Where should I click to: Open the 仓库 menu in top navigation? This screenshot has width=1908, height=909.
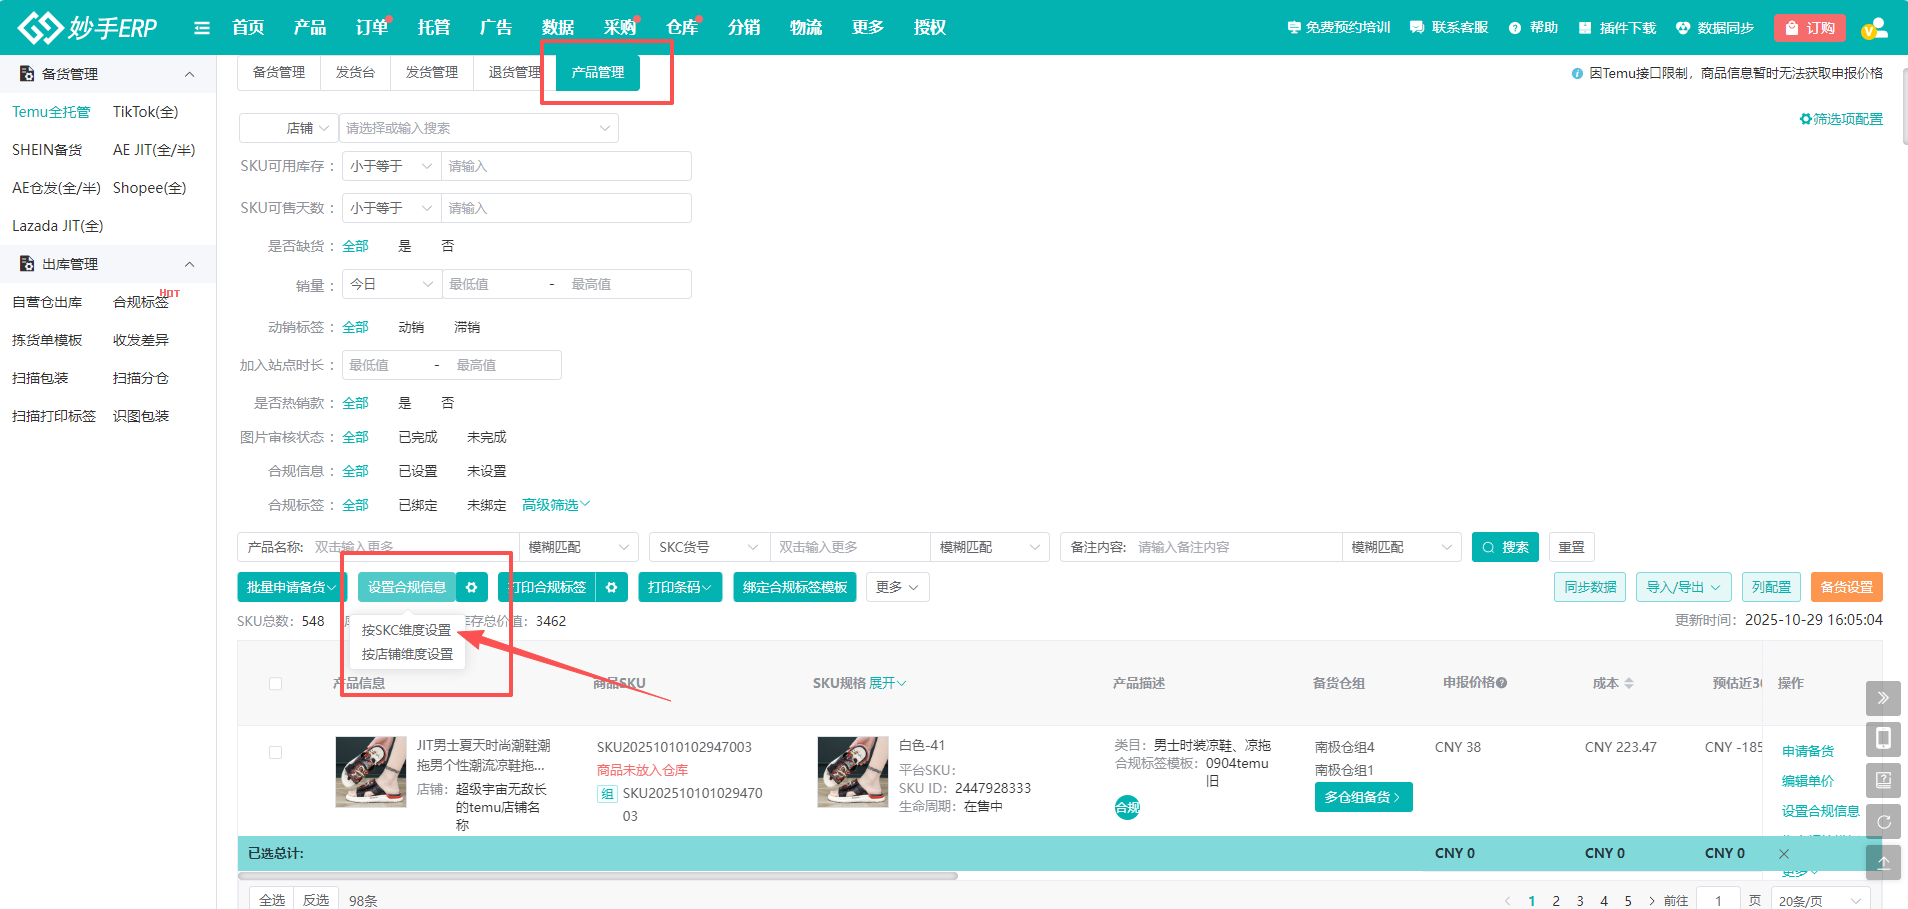tap(682, 27)
